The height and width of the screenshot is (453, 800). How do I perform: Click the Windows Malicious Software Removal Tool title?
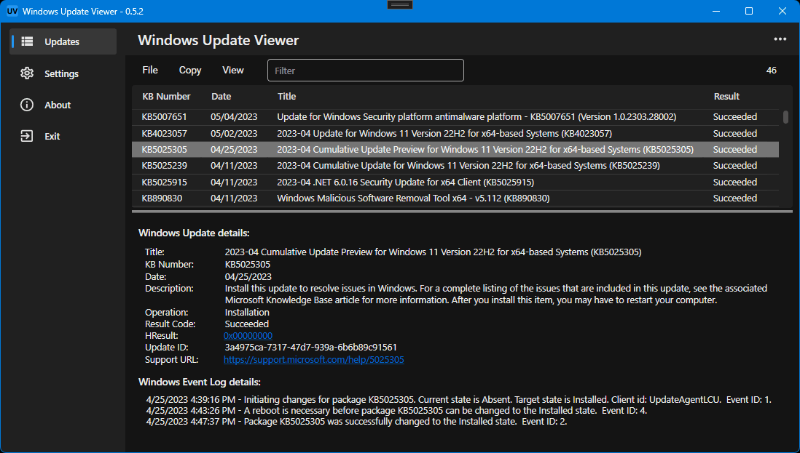(x=413, y=198)
